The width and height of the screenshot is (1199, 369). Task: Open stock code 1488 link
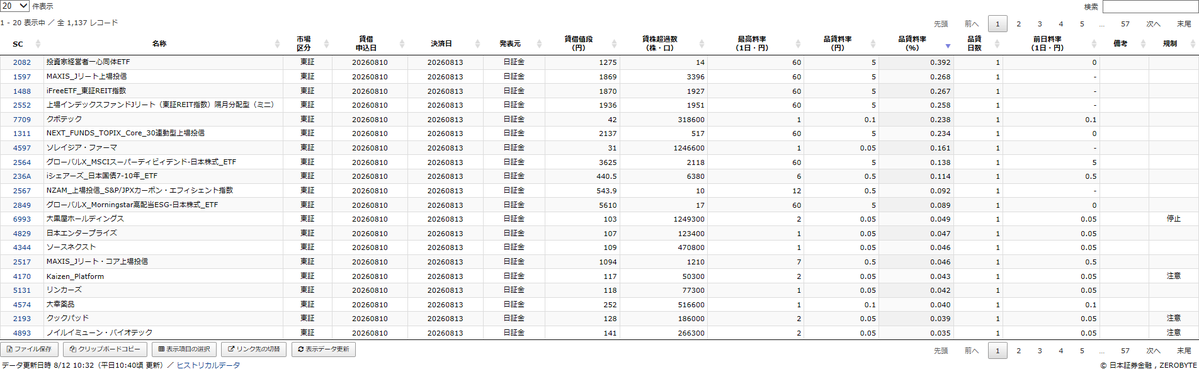coord(22,90)
